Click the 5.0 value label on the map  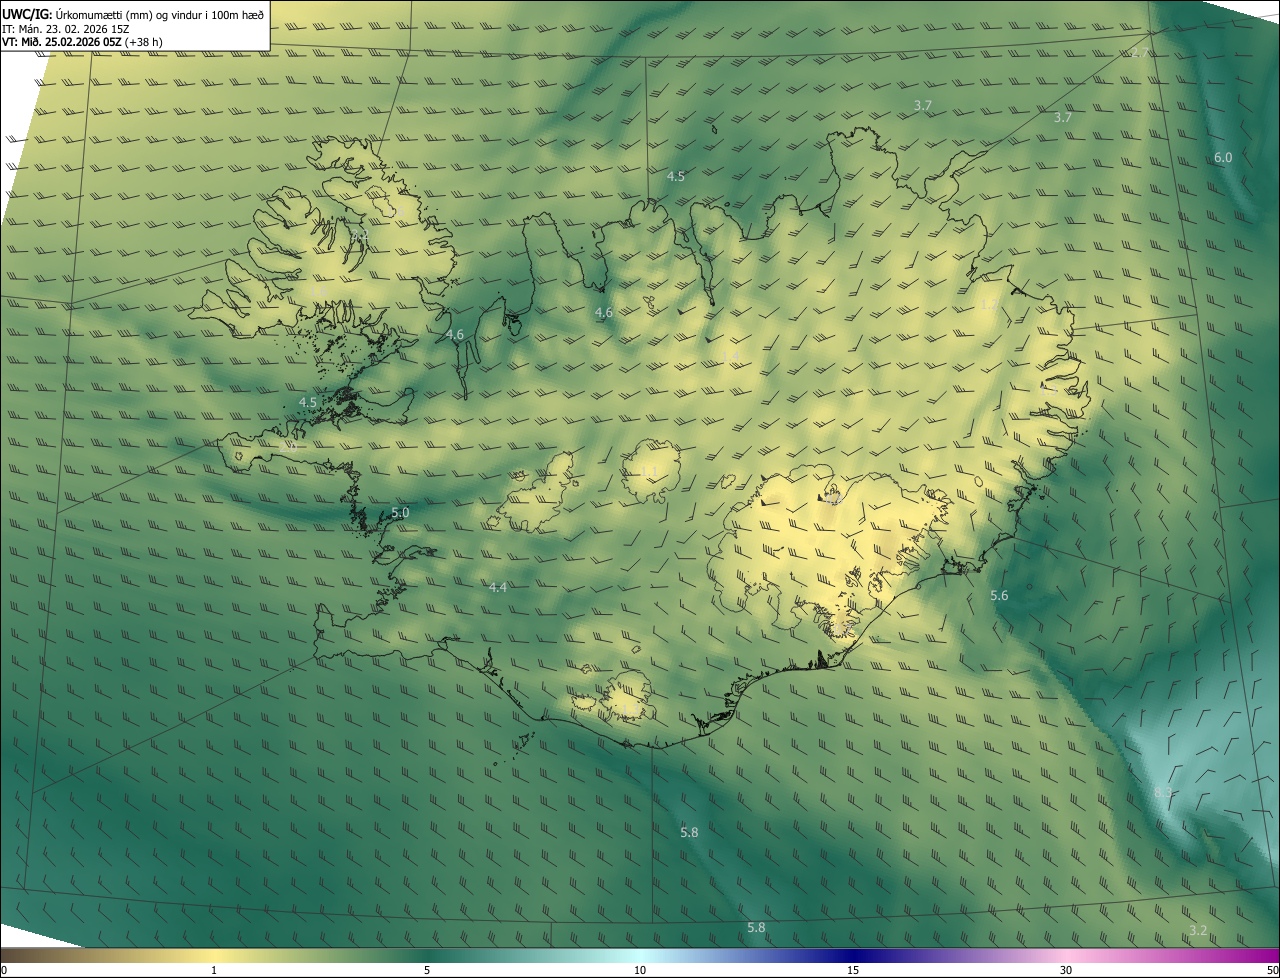[400, 513]
